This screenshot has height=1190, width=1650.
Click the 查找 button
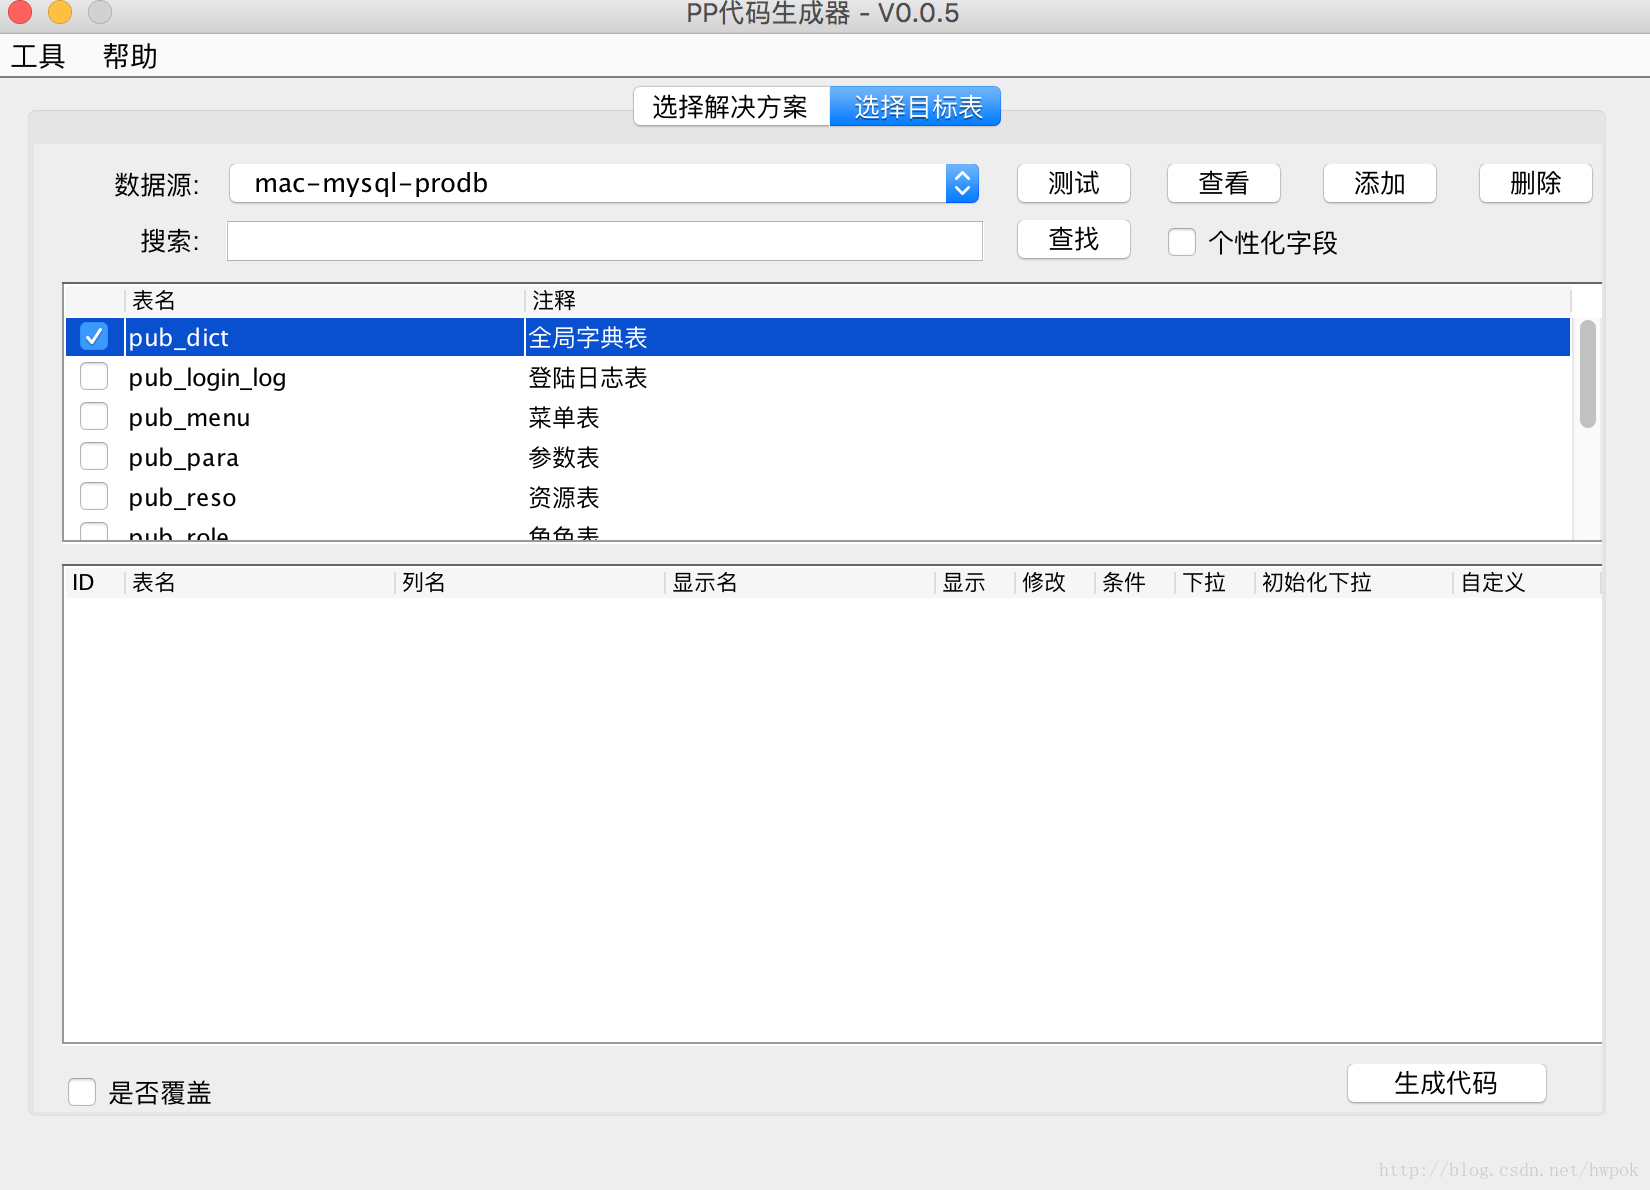(x=1074, y=239)
